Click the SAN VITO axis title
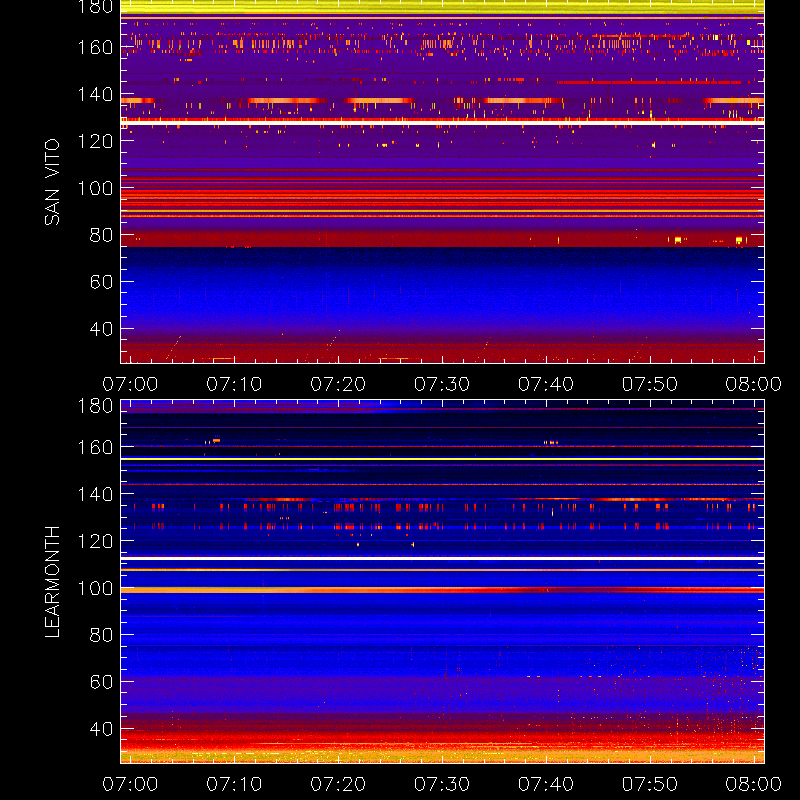This screenshot has height=800, width=800. [52, 182]
